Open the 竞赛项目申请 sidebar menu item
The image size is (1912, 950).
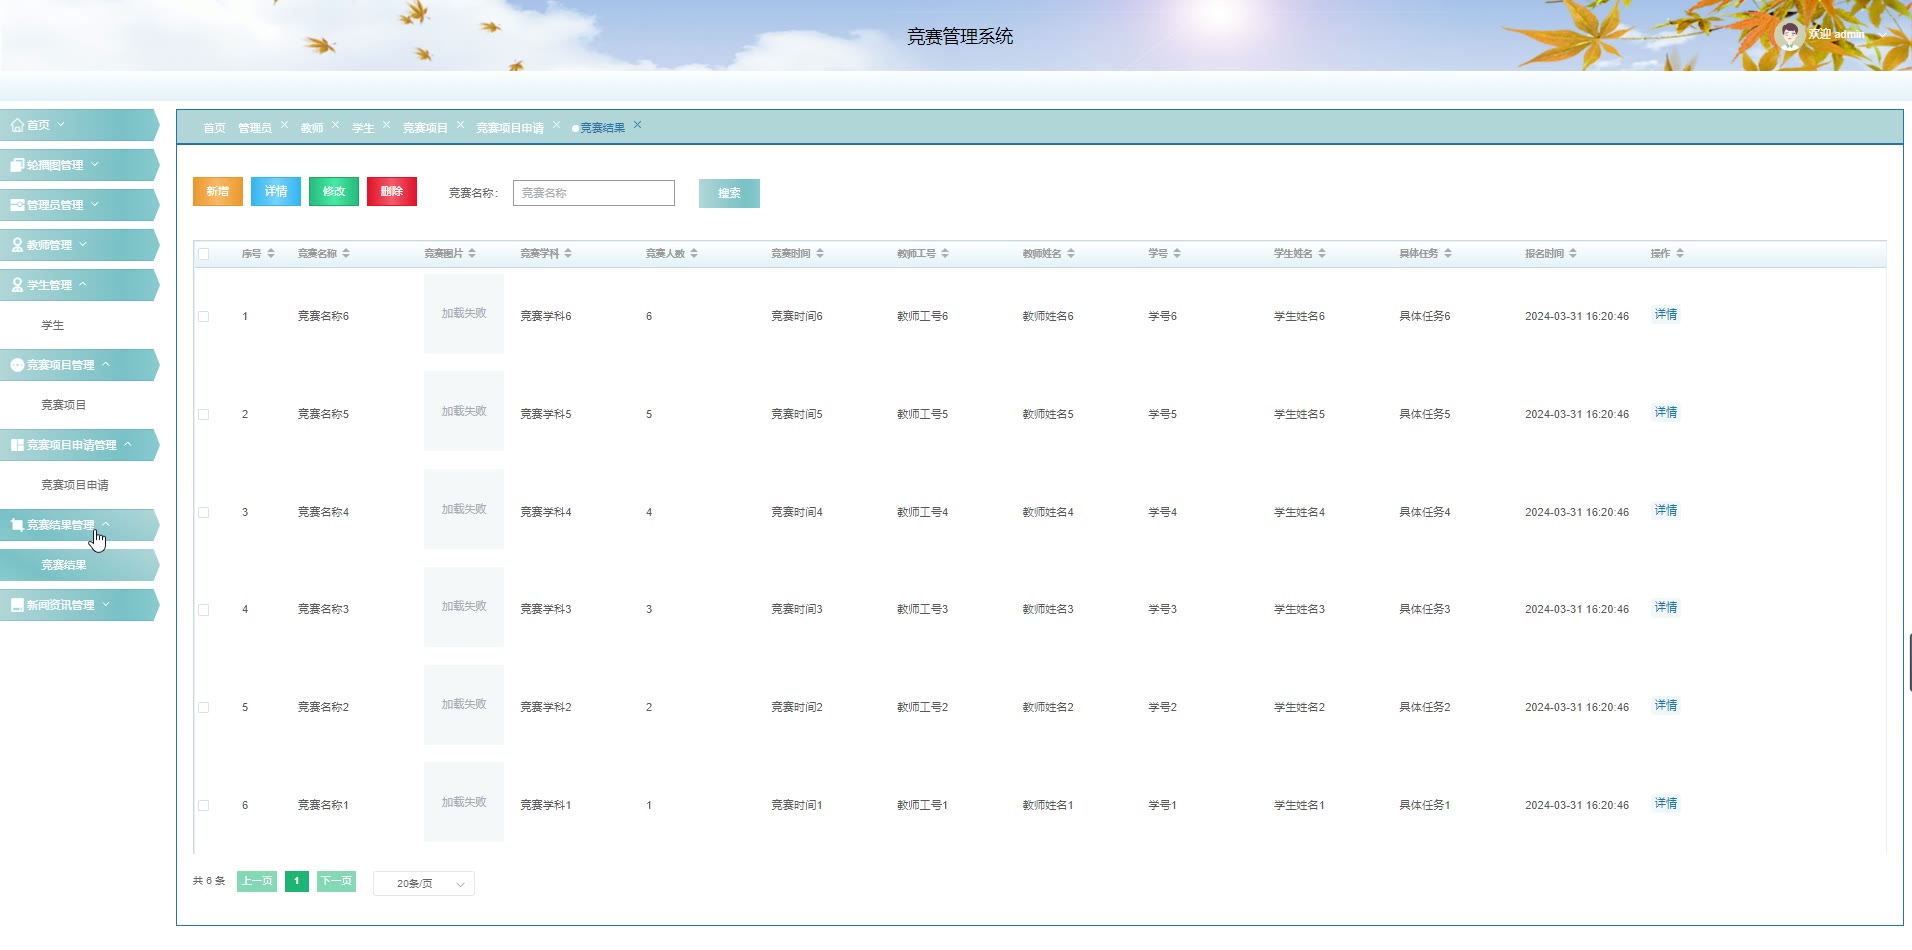click(x=75, y=485)
